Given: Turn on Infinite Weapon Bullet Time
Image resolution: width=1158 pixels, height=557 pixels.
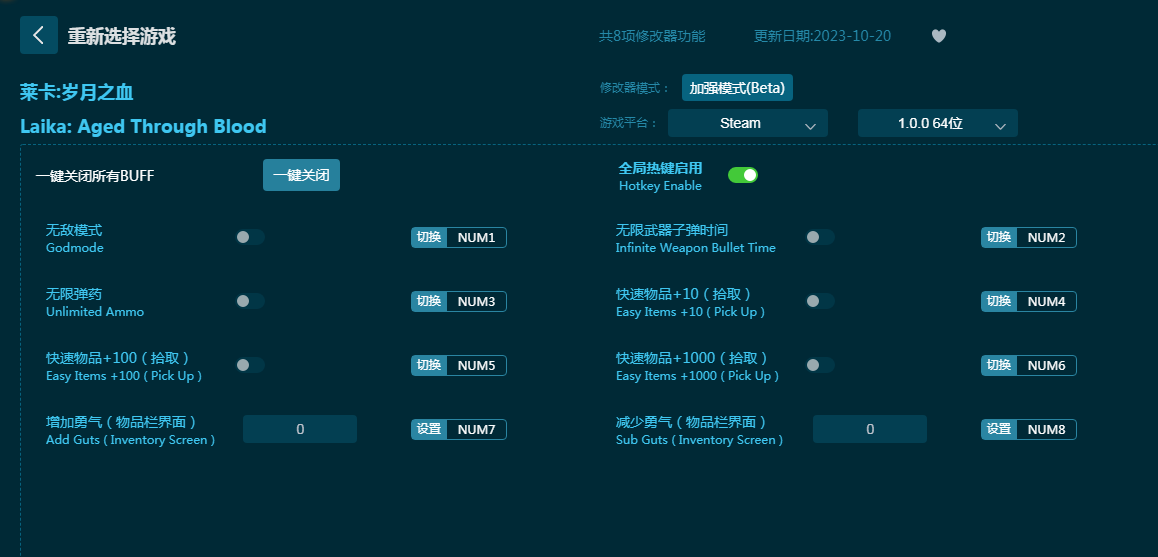Looking at the screenshot, I should (x=820, y=237).
